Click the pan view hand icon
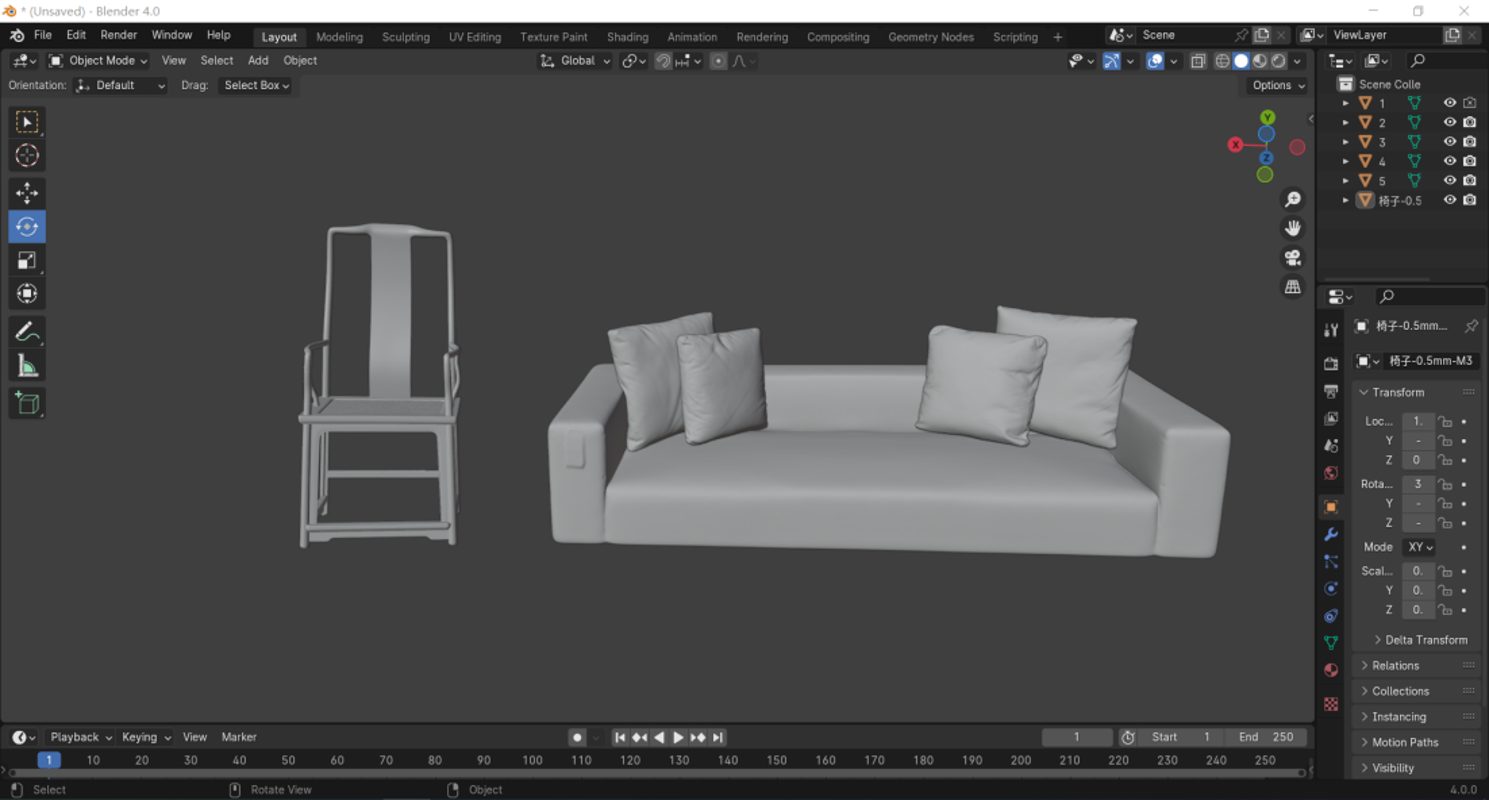This screenshot has height=800, width=1489. click(x=1293, y=228)
